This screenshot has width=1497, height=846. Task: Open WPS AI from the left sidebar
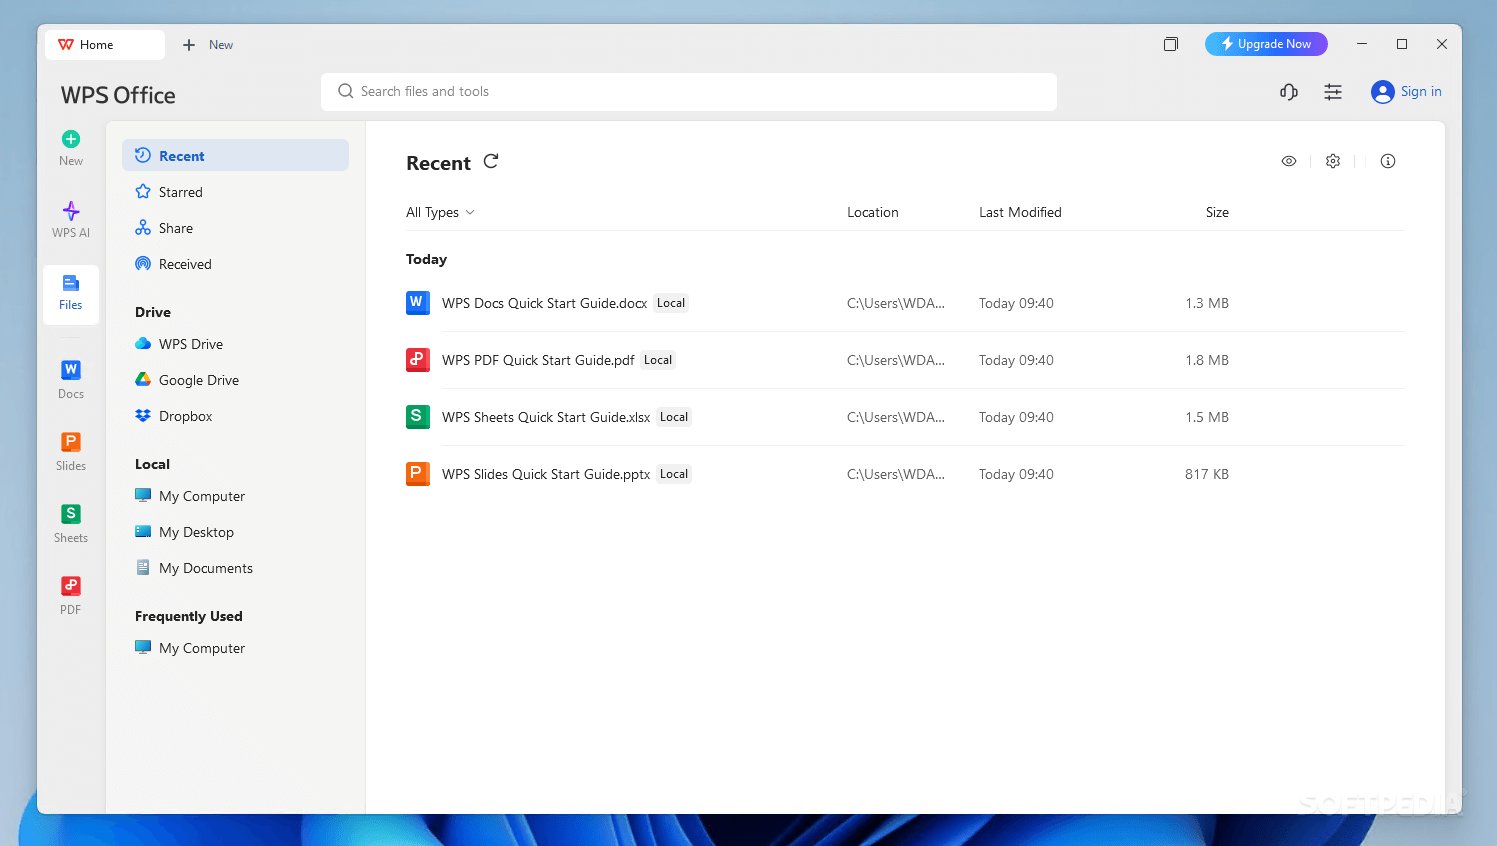(x=71, y=219)
